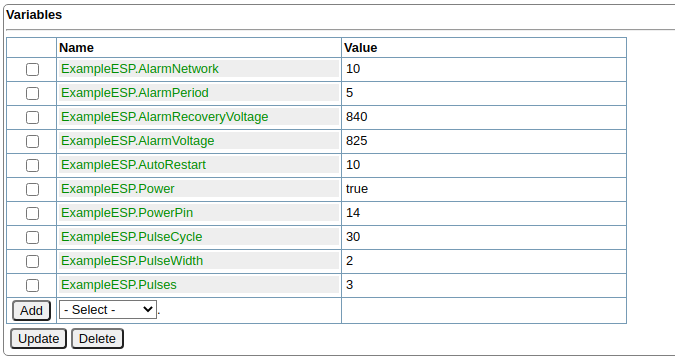Click the ExampleESP.AutoRestart name

133,165
